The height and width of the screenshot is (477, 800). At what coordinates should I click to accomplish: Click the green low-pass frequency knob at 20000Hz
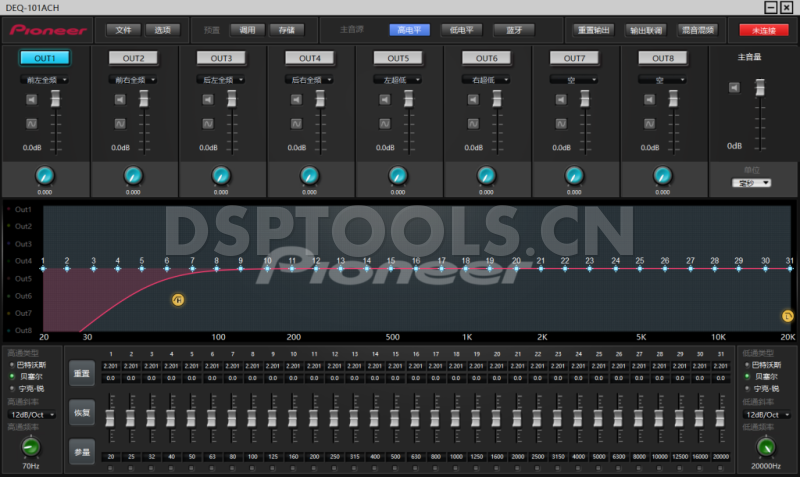pyautogui.click(x=766, y=446)
